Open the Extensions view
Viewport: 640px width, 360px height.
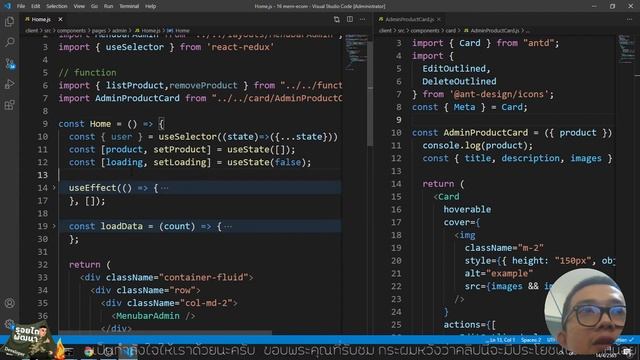[9, 105]
